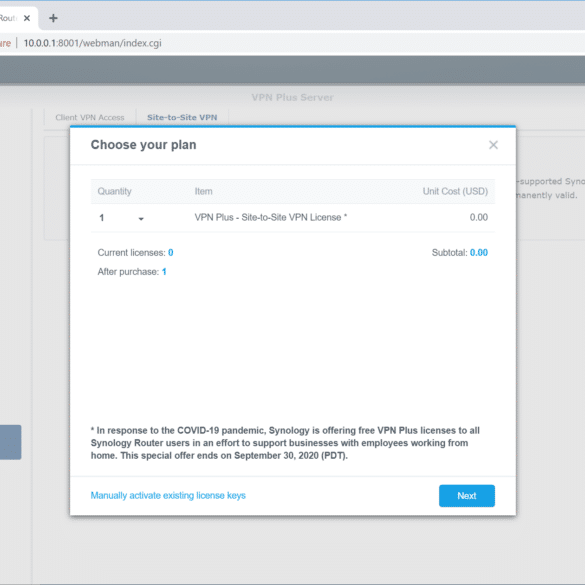Click the Subtotal 0.00 value
The height and width of the screenshot is (585, 585).
click(479, 253)
